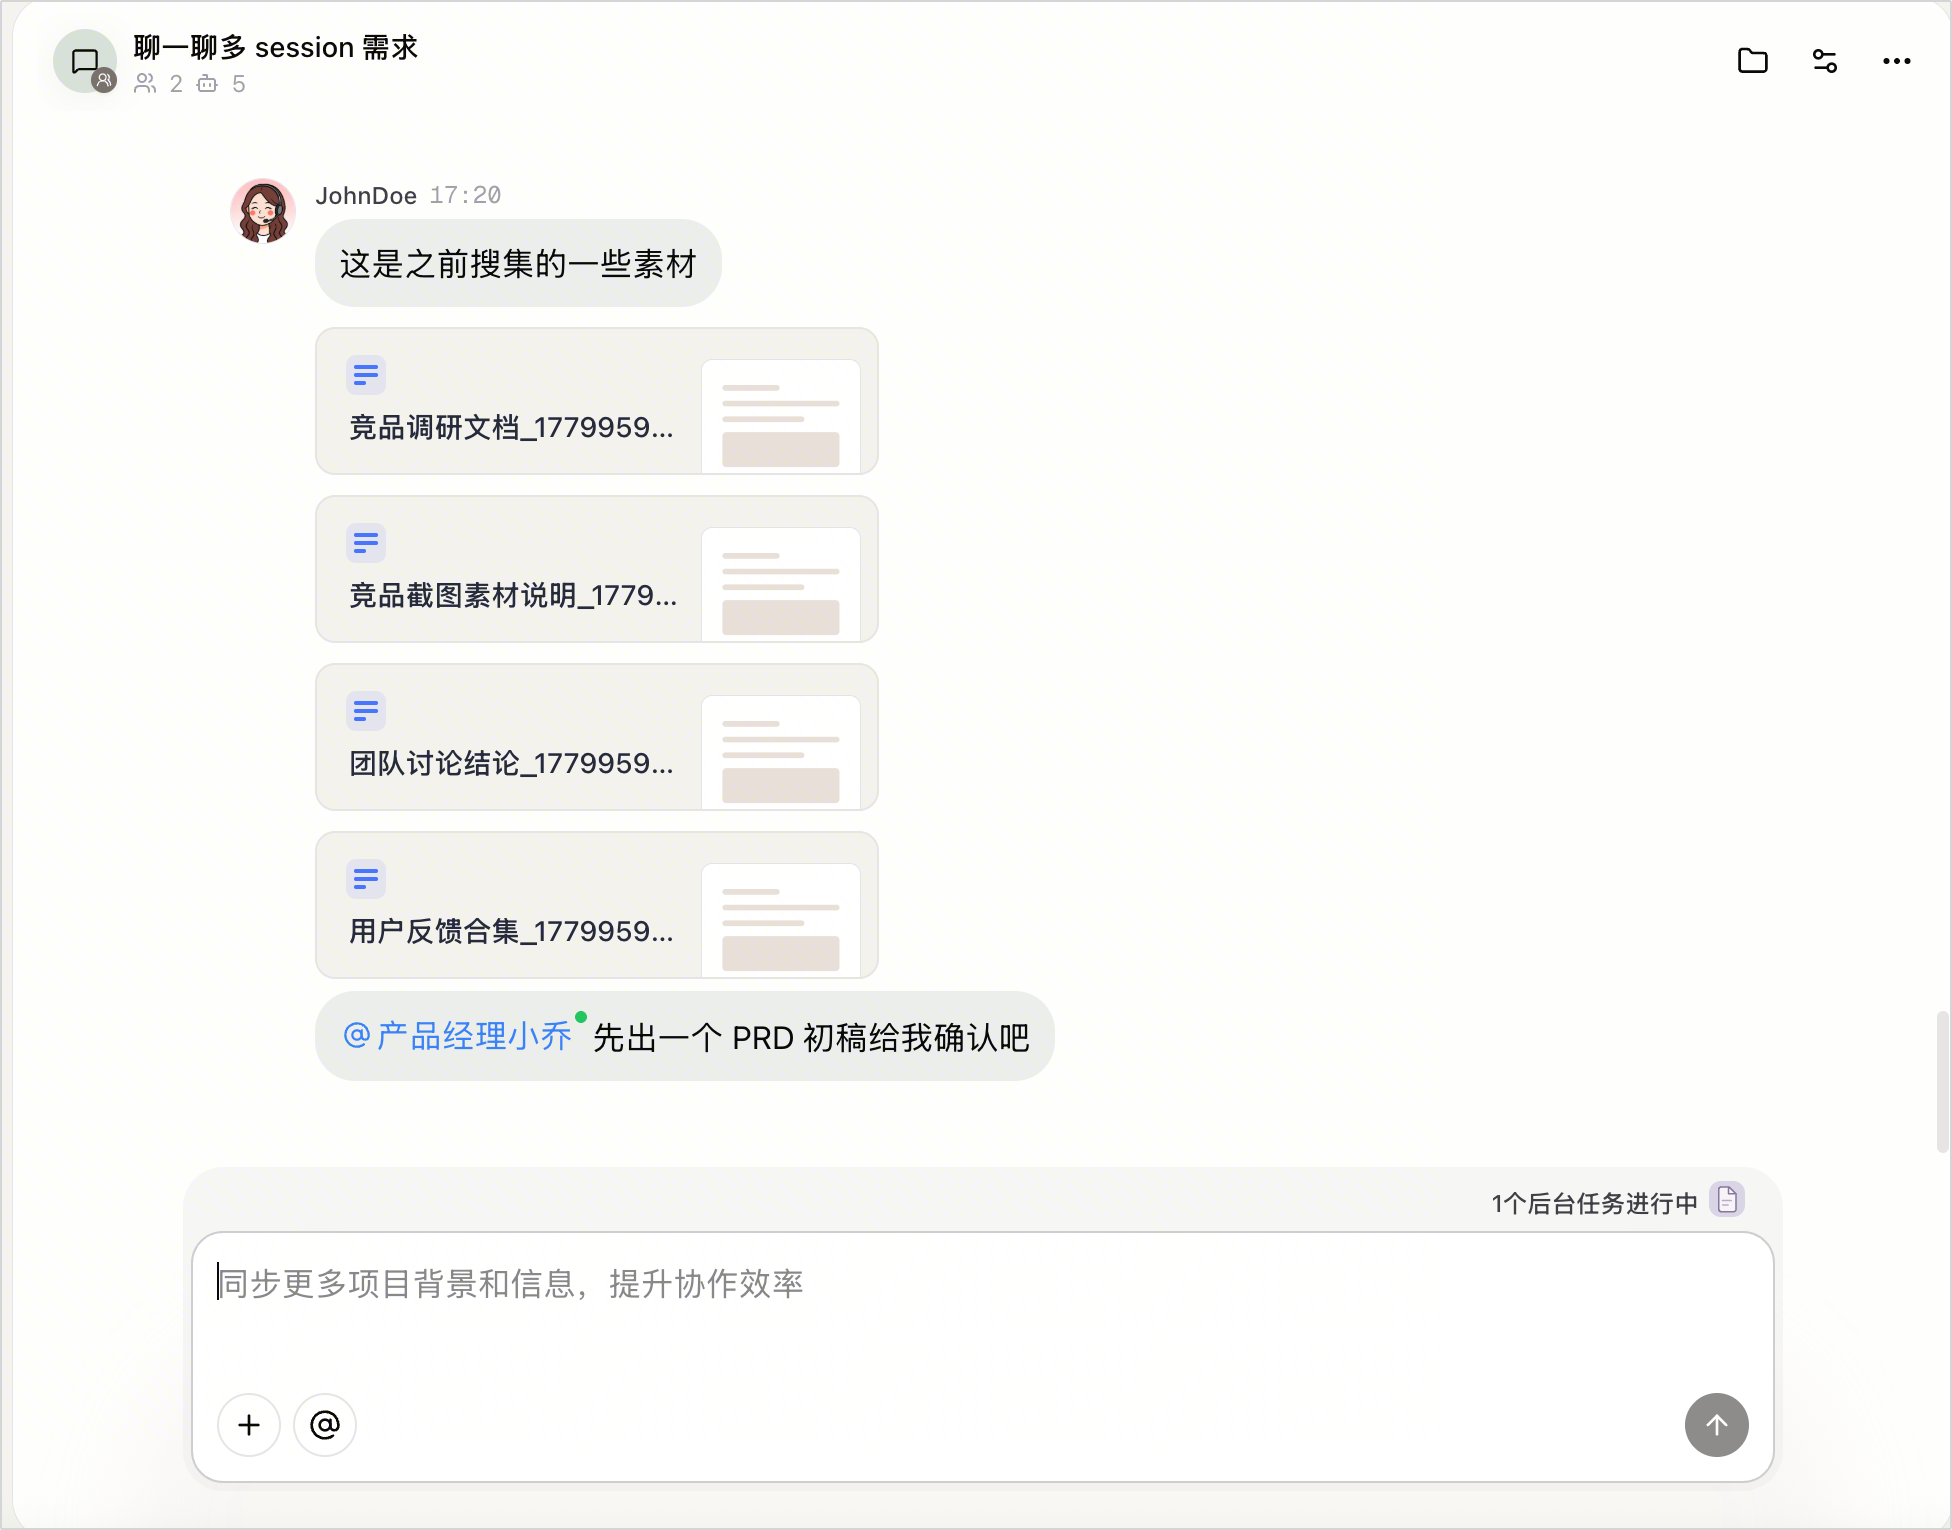Click the 用户反馈合集 document icon
This screenshot has height=1530, width=1952.
pos(366,879)
